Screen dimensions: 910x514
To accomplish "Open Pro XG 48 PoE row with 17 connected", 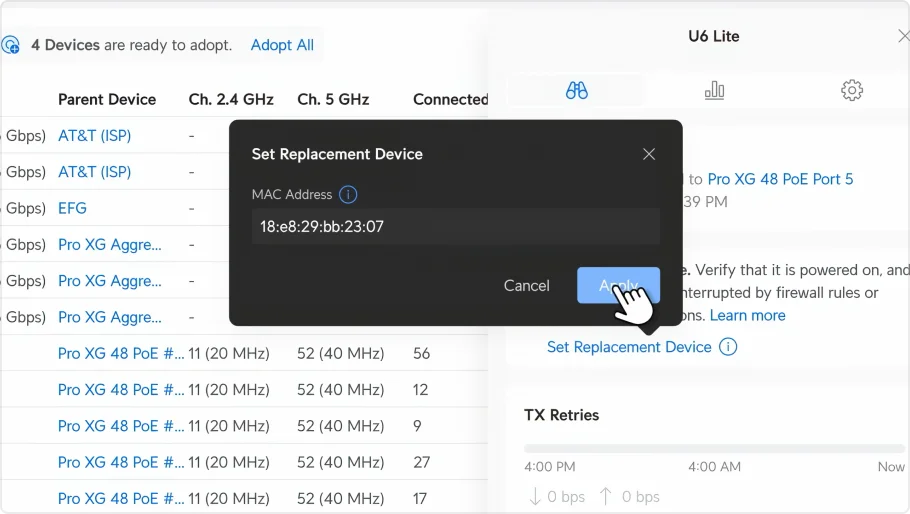I will 121,498.
